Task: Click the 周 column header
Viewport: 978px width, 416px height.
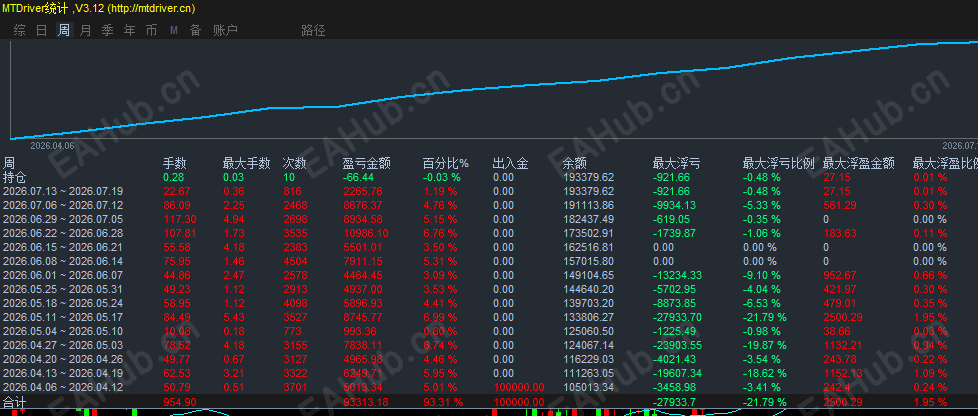Action: tap(9, 163)
